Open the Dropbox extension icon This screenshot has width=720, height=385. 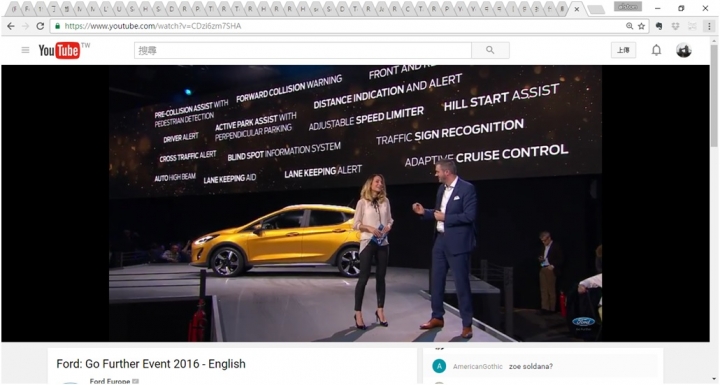(675, 26)
